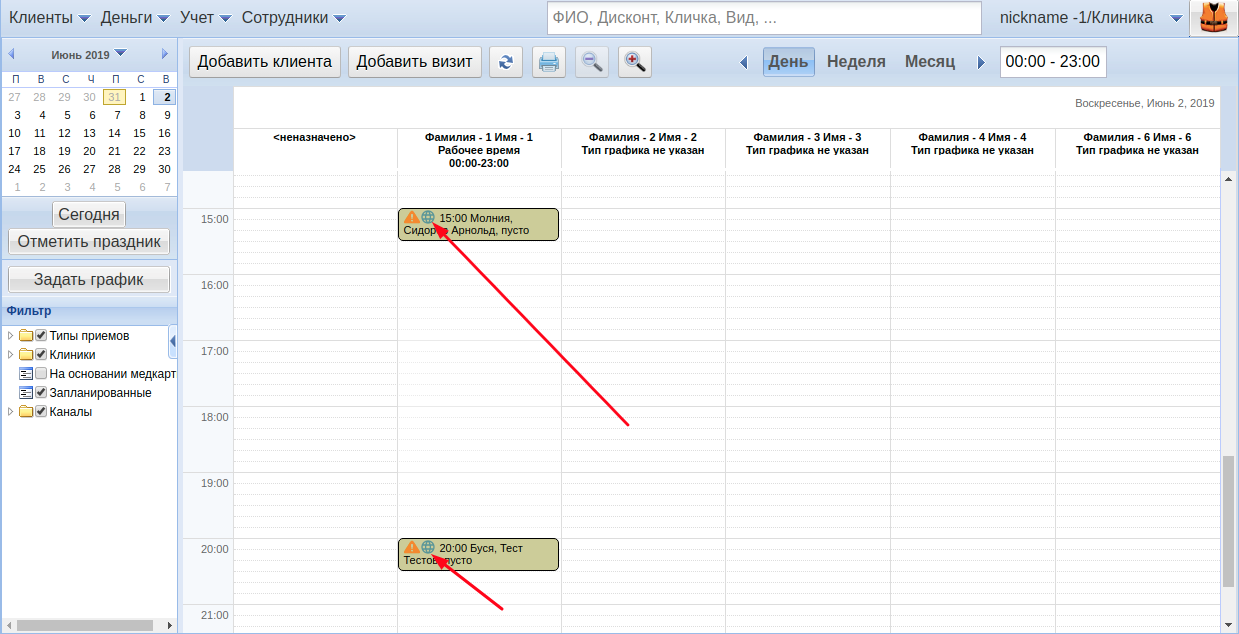Click the zoom out magnifier icon
The image size is (1239, 634).
pyautogui.click(x=592, y=62)
